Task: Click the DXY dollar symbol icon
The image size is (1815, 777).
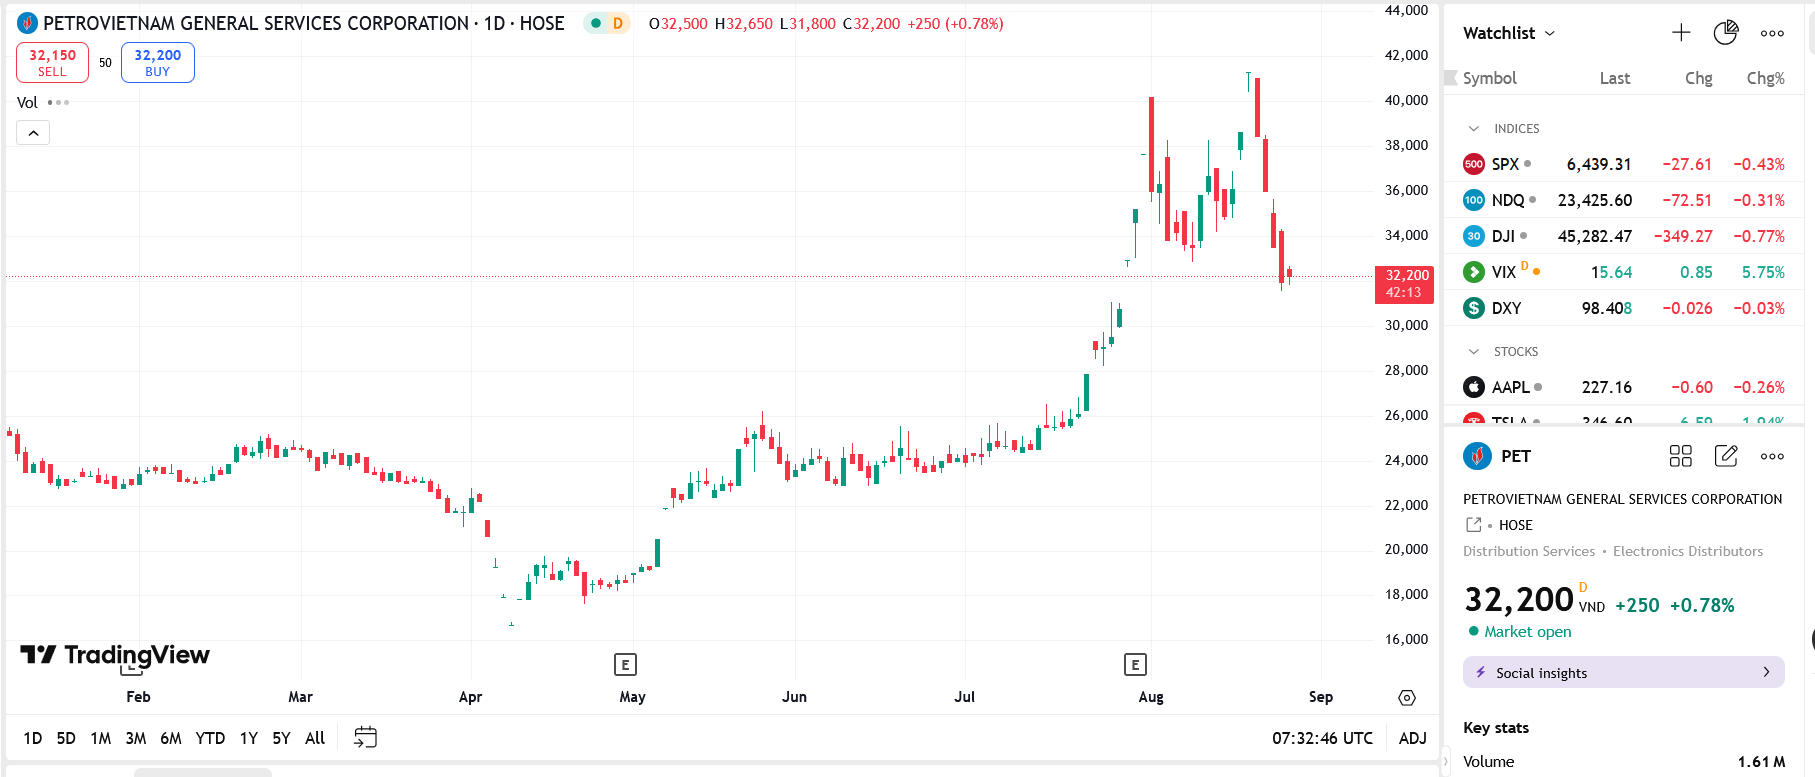Action: click(1474, 308)
